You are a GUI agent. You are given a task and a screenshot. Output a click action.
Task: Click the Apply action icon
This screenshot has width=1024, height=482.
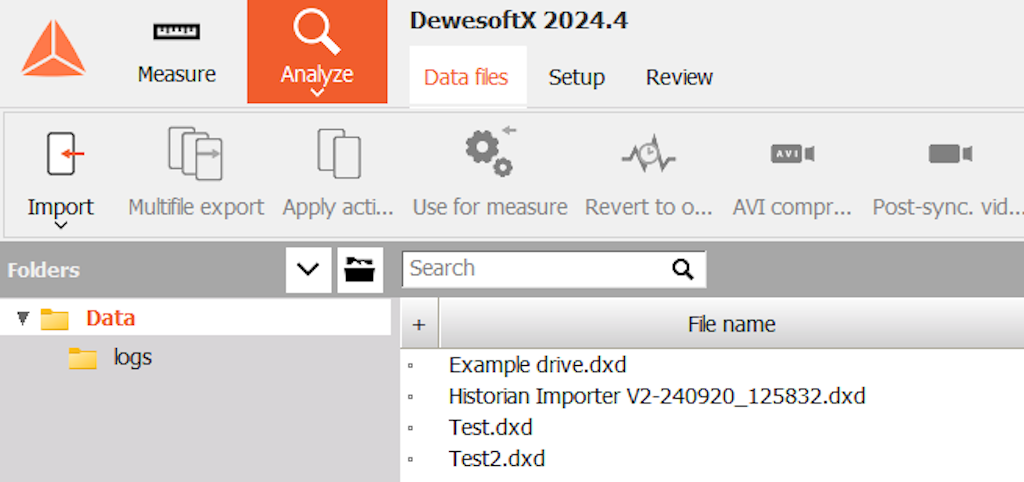(338, 153)
